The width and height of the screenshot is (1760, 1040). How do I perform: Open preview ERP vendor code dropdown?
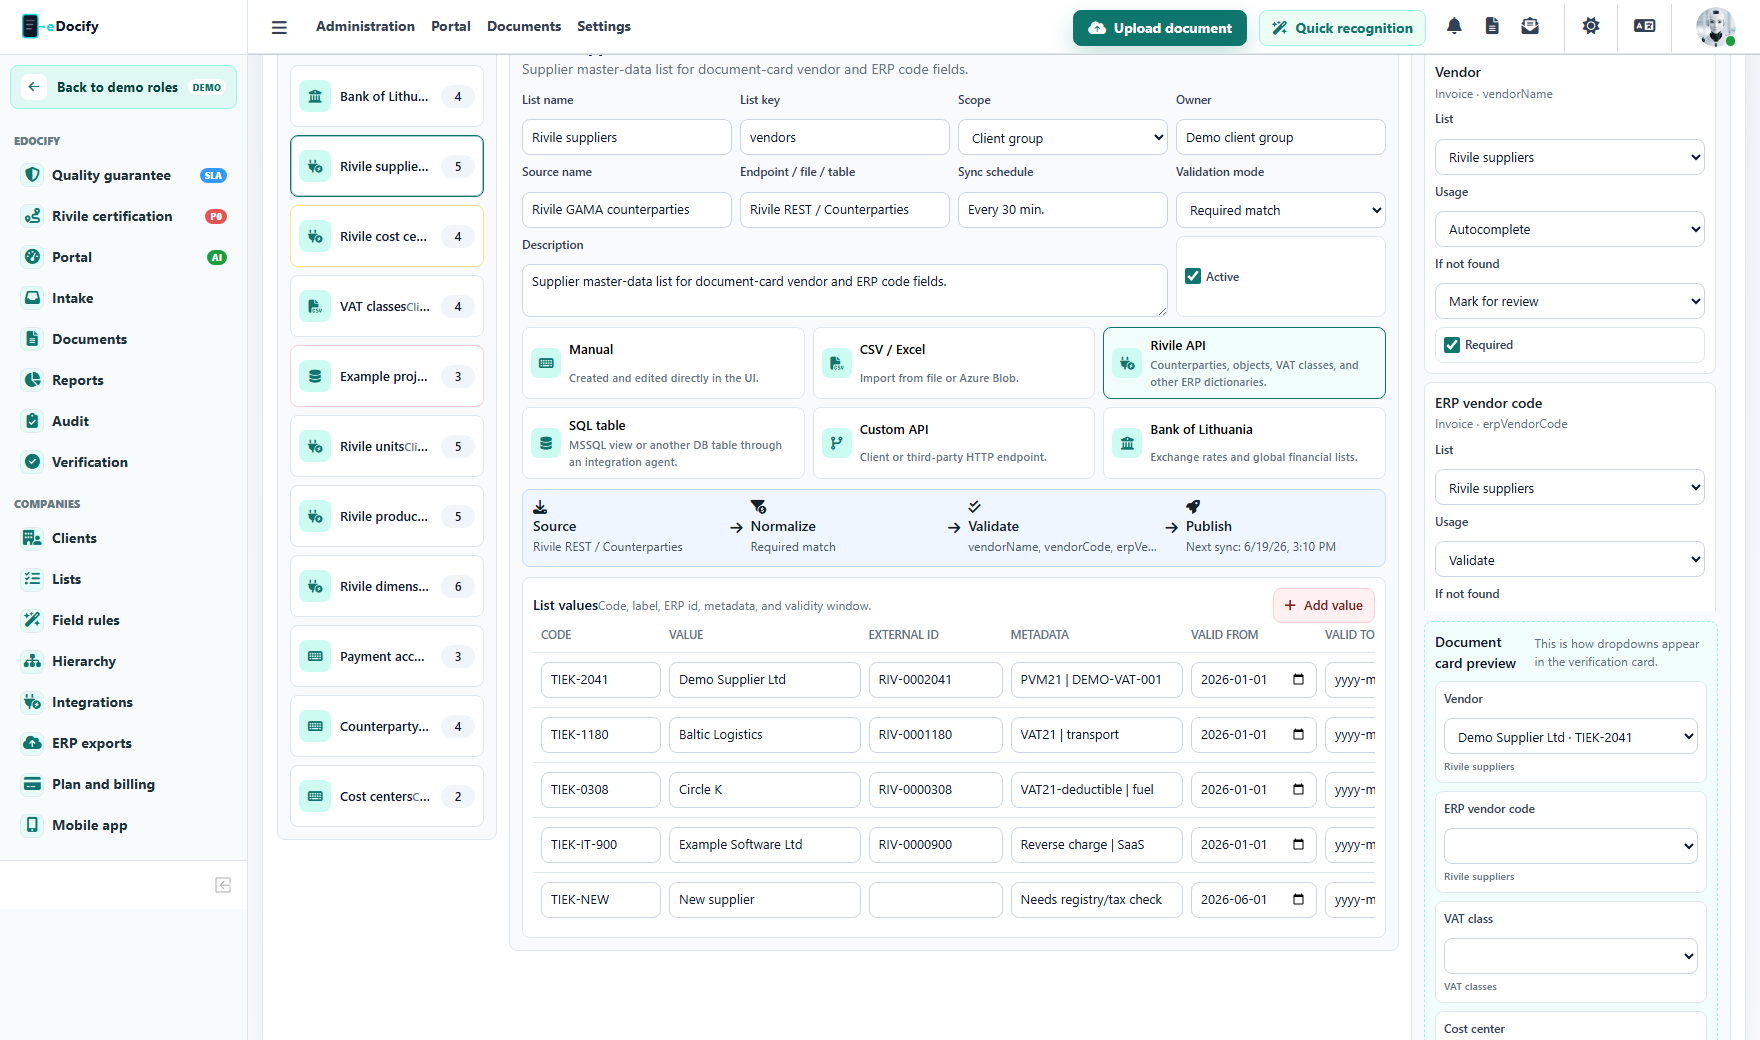[x=1570, y=846]
